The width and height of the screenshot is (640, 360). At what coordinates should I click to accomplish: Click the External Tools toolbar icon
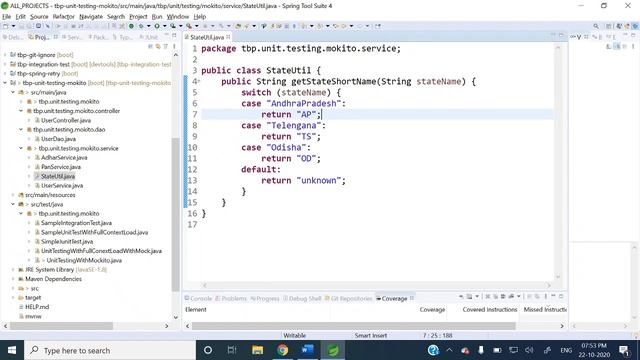189,26
